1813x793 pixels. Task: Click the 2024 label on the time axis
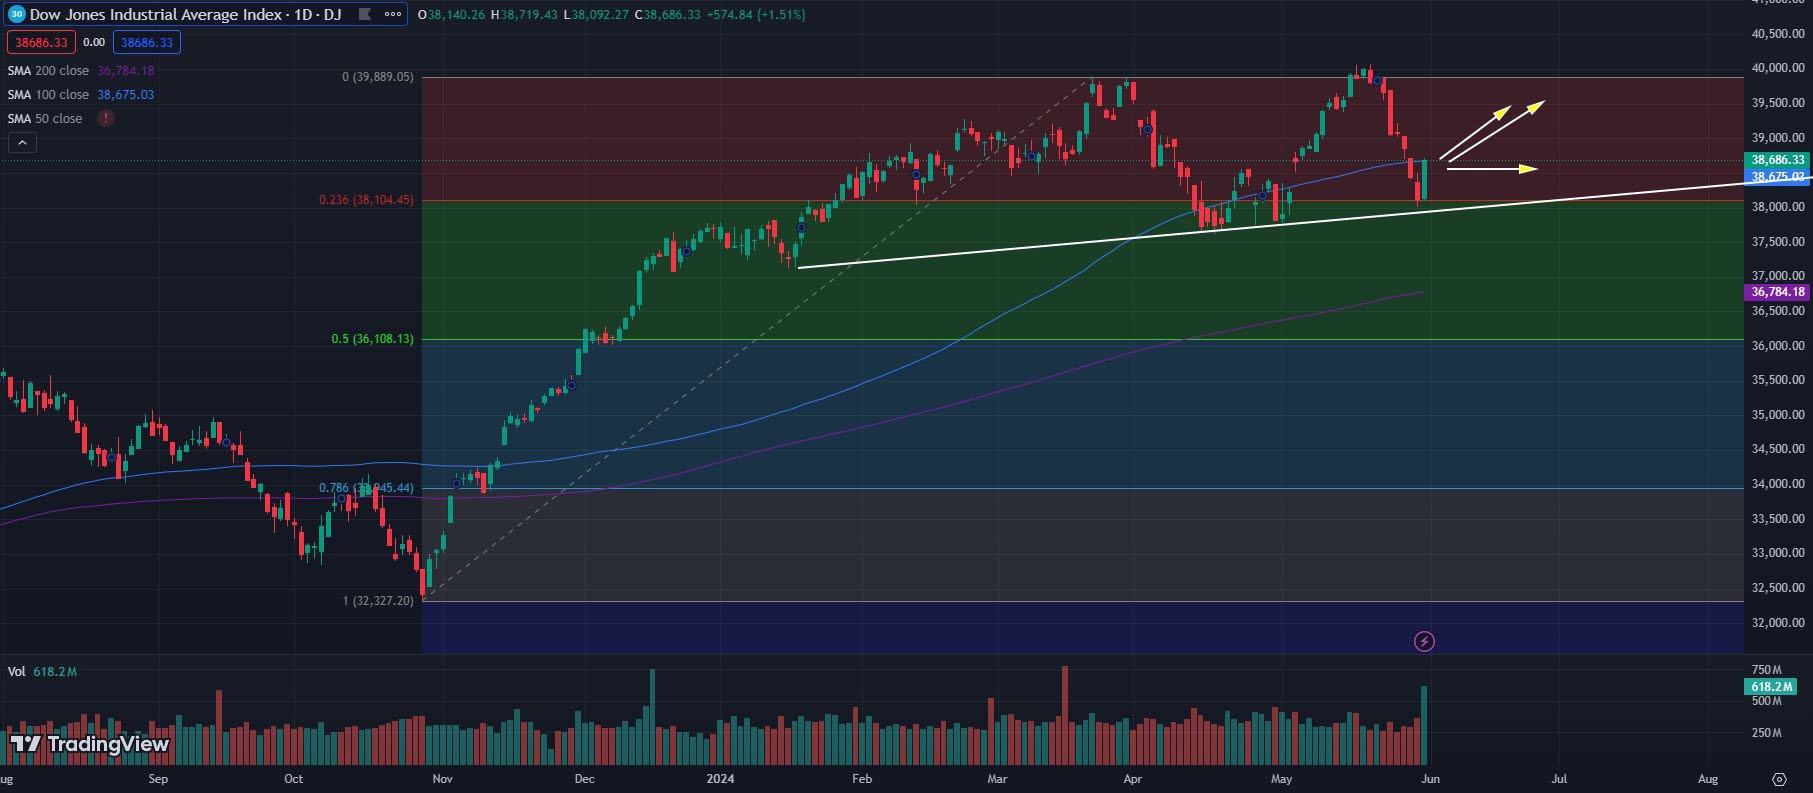click(x=720, y=779)
